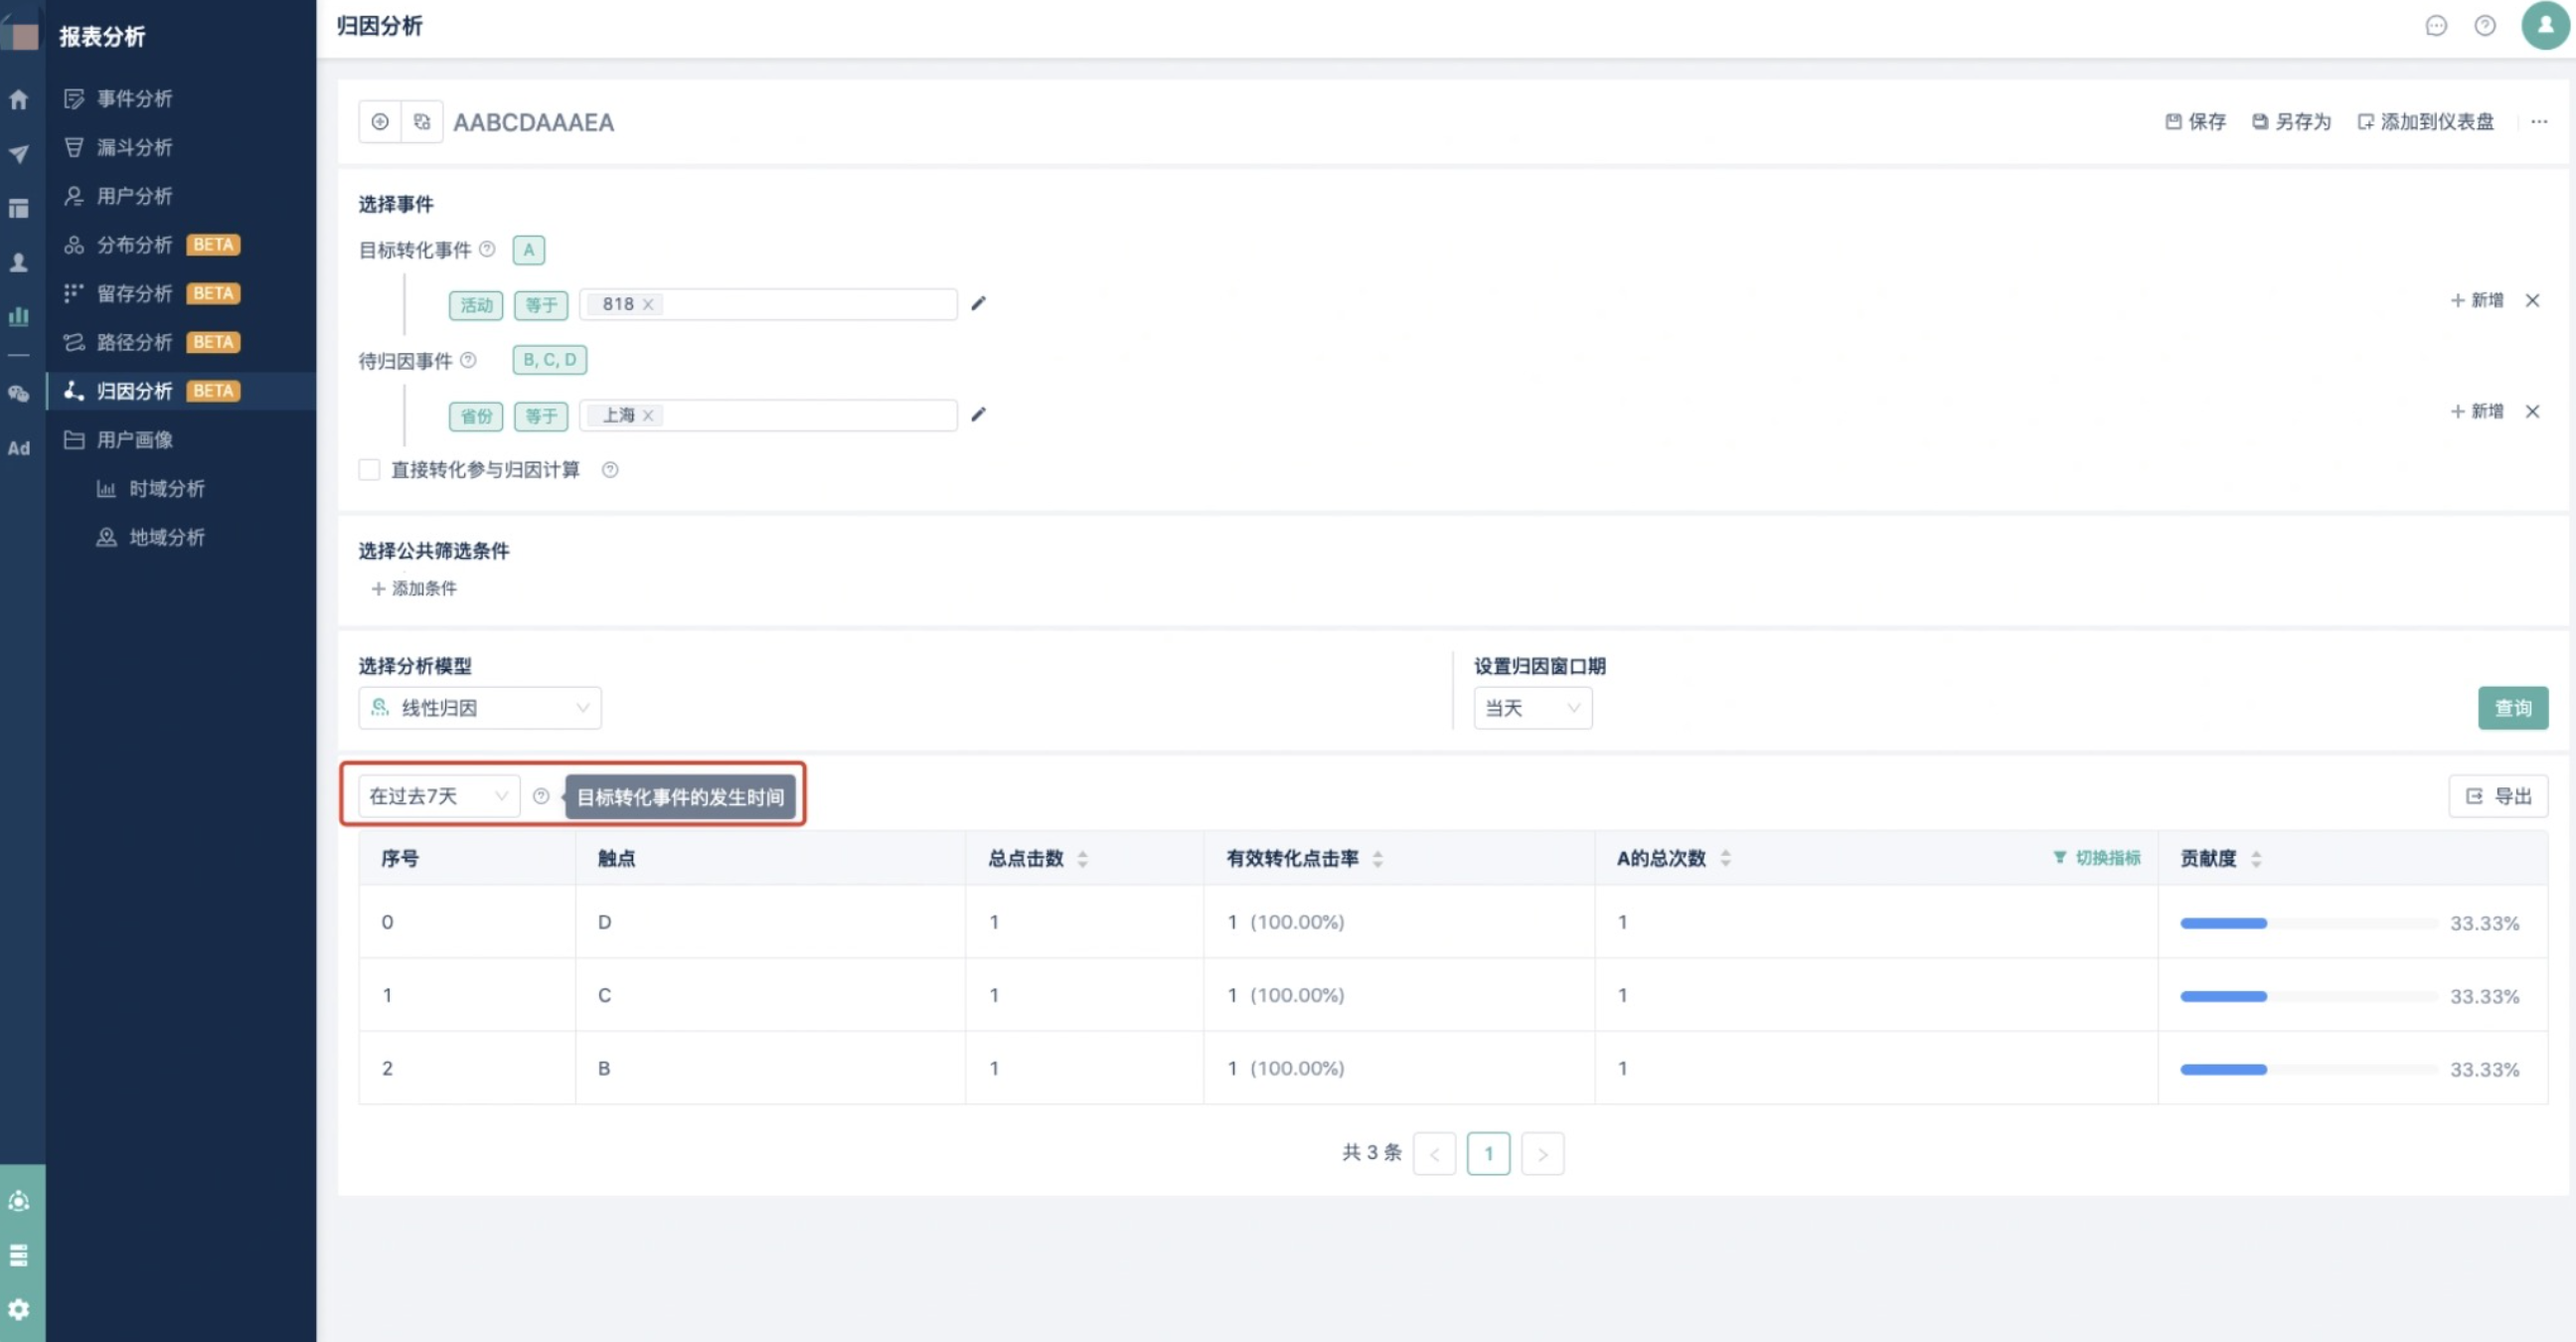Open the 在过去7天 date range dropdown

pos(439,796)
